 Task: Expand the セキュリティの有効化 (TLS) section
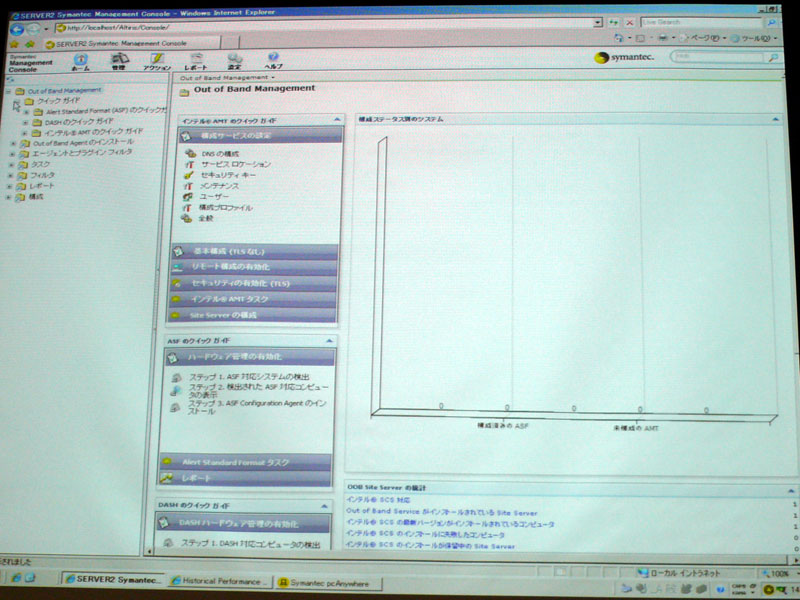[x=253, y=283]
